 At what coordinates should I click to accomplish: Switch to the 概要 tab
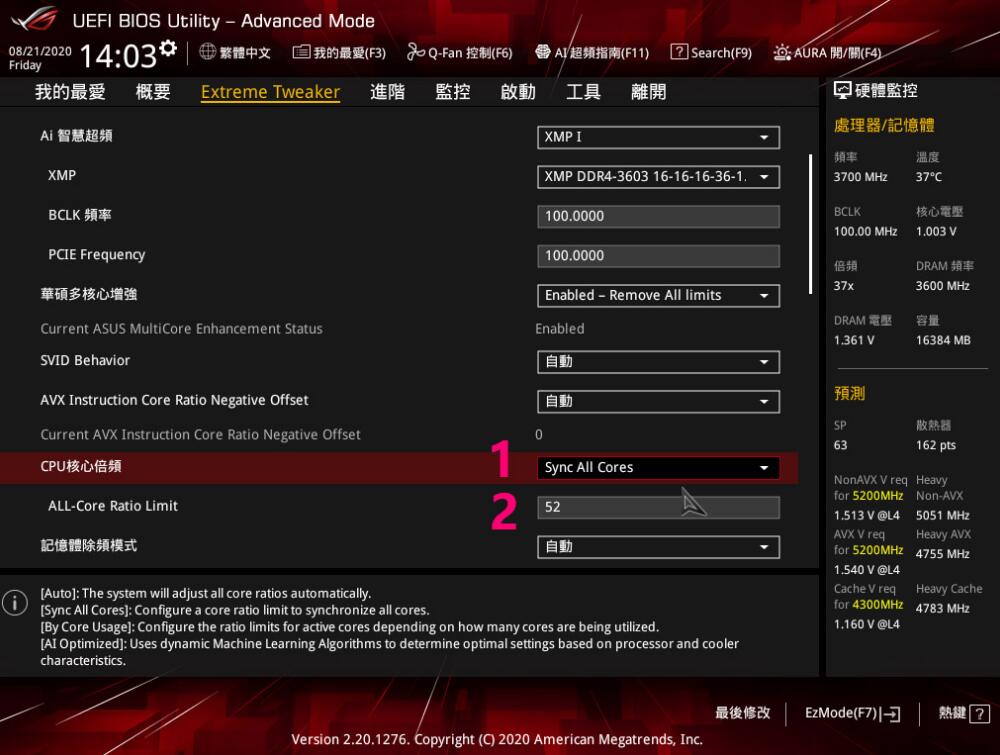point(153,92)
